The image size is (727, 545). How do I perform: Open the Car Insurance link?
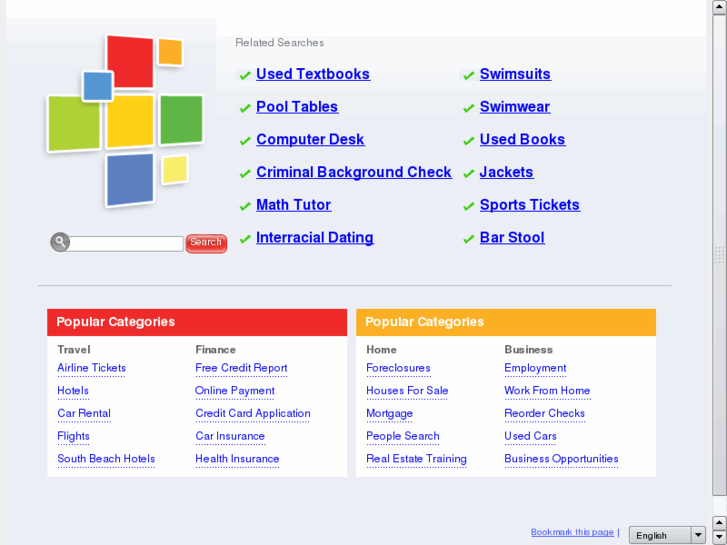[230, 436]
